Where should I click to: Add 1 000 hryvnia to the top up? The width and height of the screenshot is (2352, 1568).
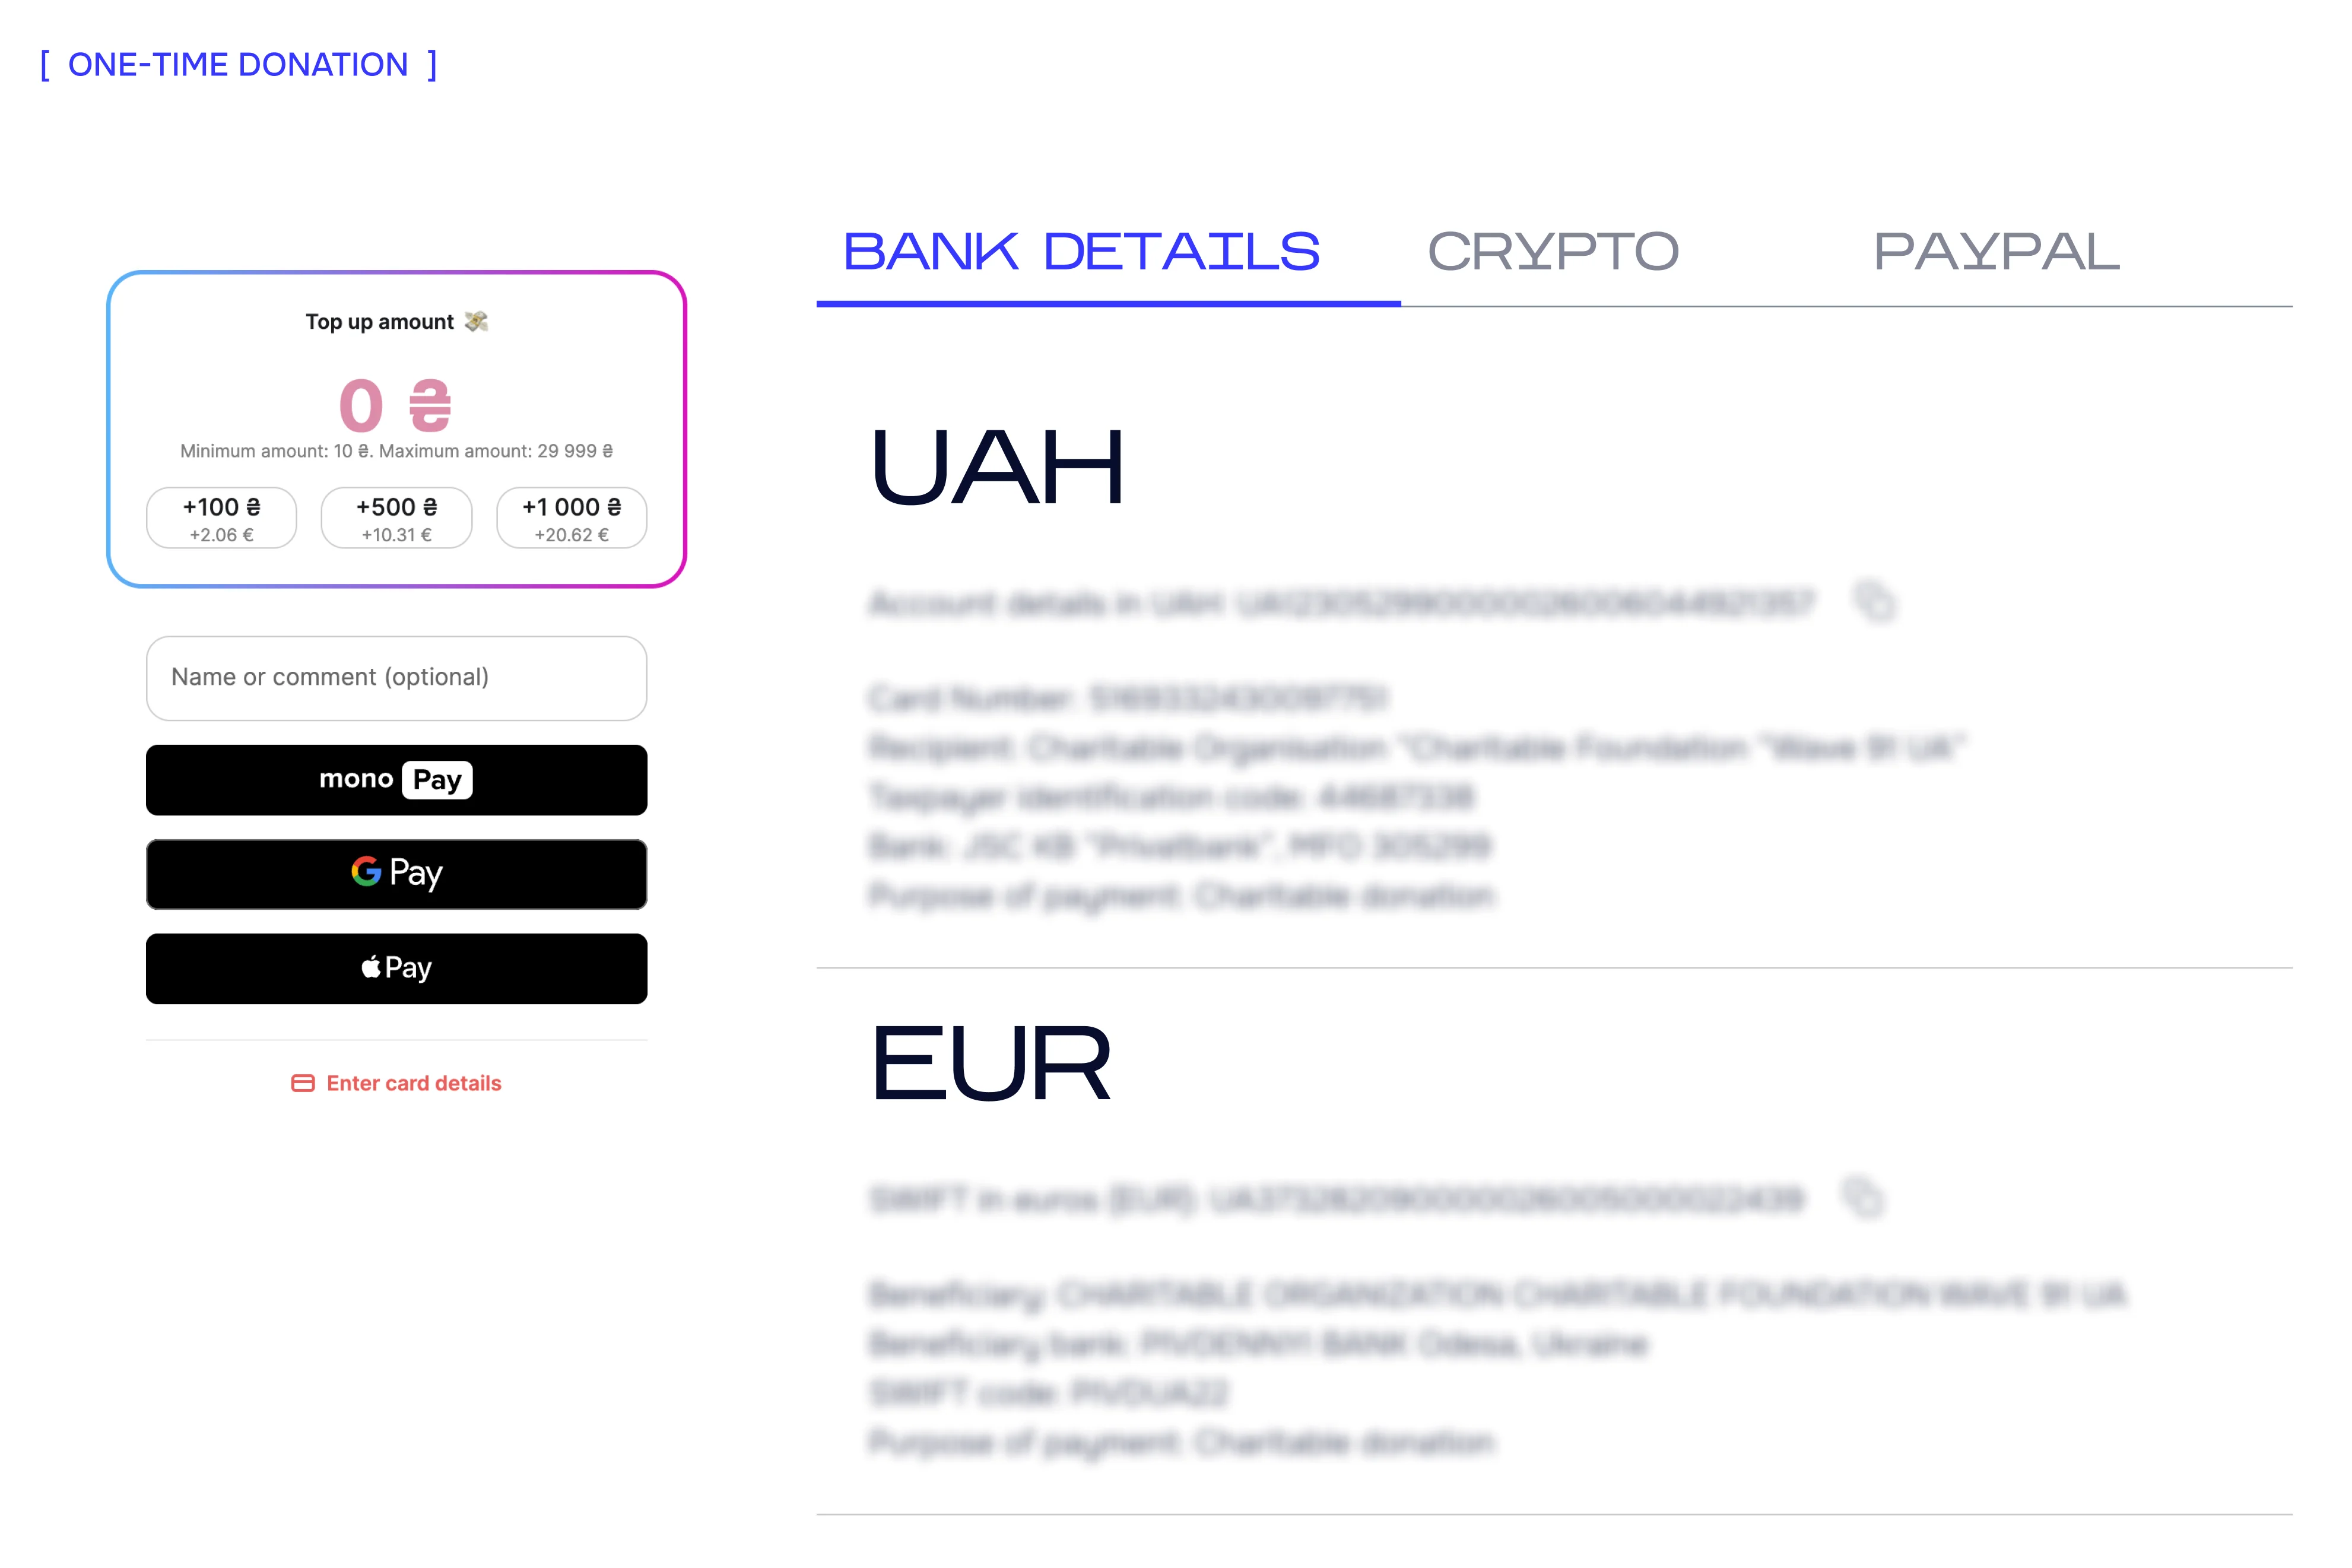(572, 518)
